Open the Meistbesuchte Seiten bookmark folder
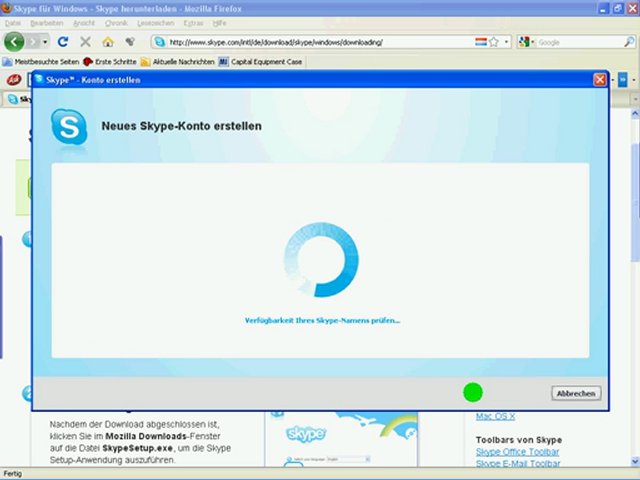Viewport: 640px width, 480px height. tap(41, 62)
